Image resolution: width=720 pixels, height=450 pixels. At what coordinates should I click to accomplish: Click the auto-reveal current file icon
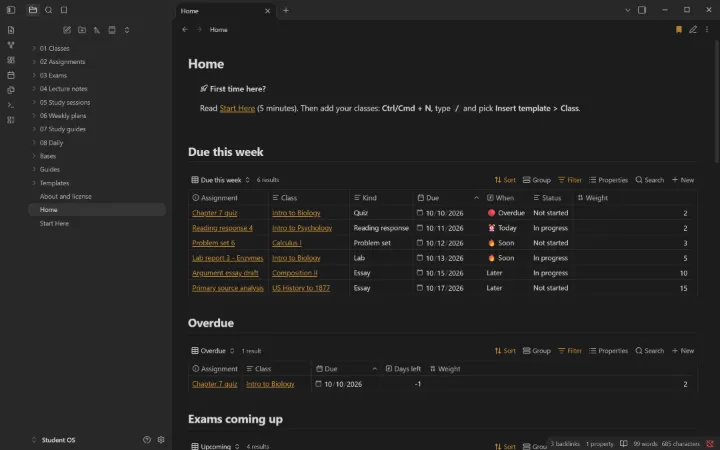click(112, 30)
